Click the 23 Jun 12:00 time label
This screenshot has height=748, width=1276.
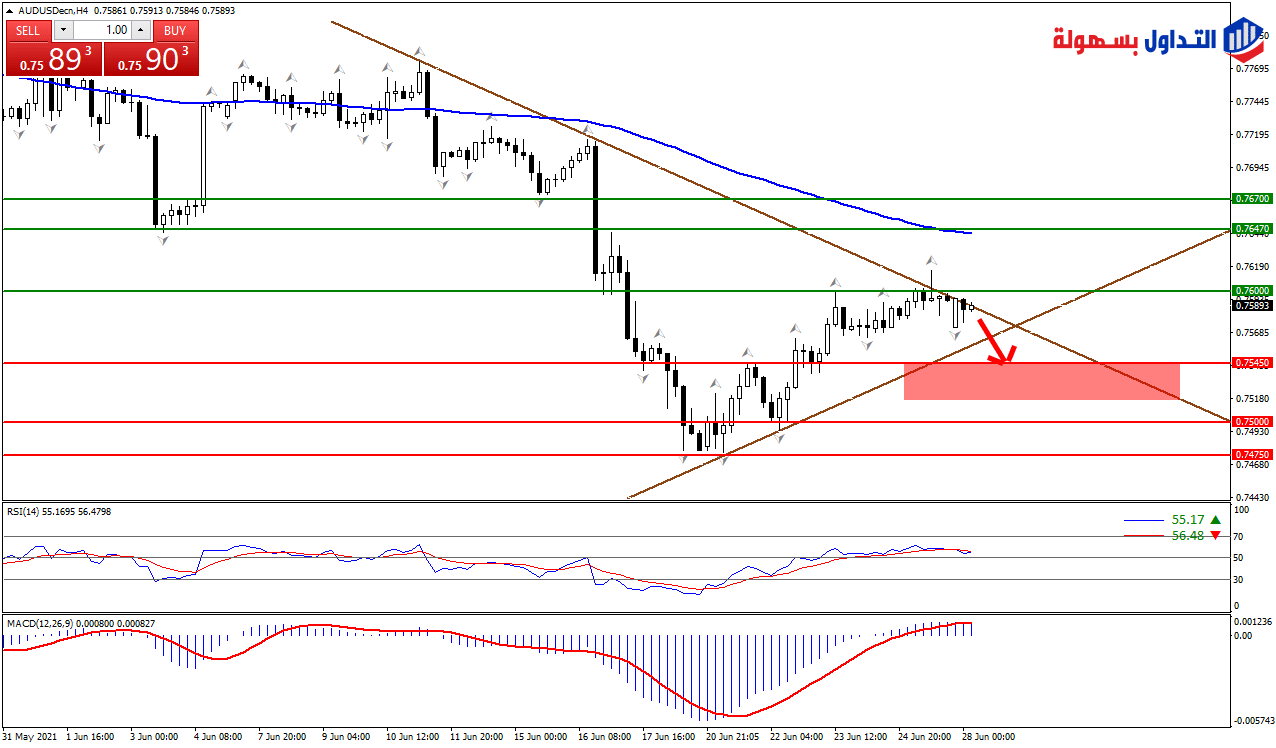(861, 737)
